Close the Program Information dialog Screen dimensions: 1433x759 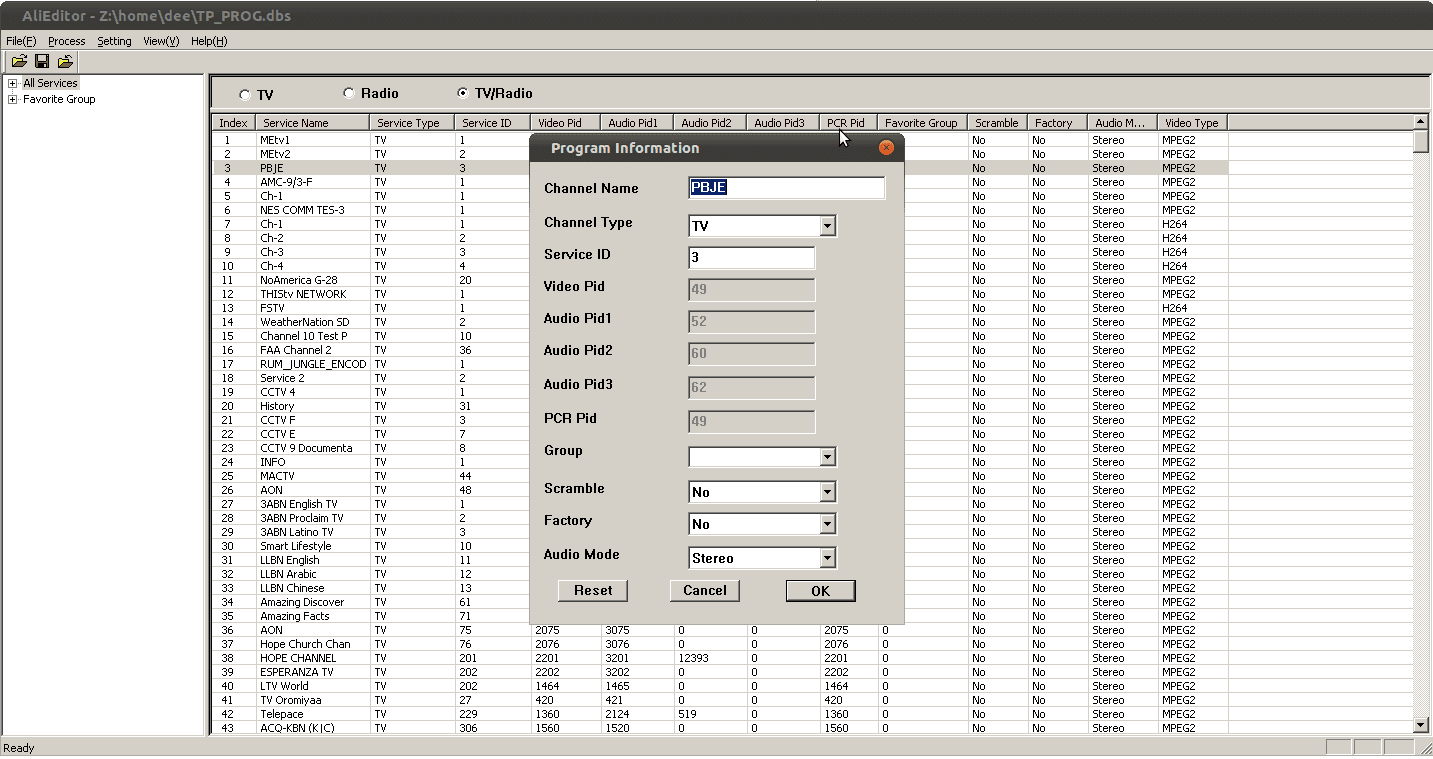885,148
